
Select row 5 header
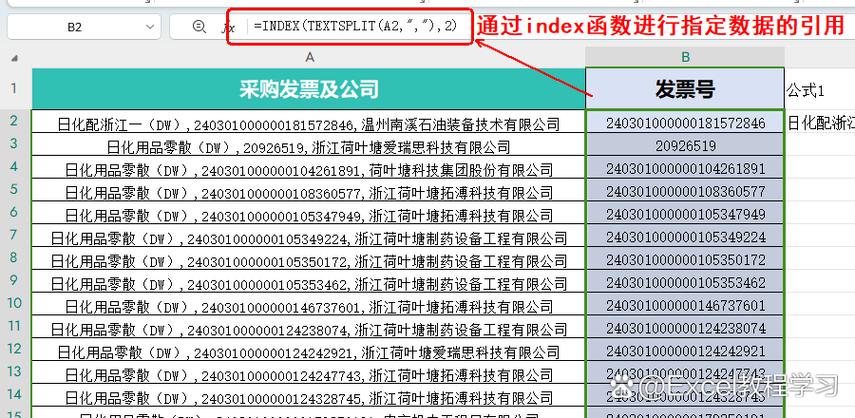[x=14, y=189]
